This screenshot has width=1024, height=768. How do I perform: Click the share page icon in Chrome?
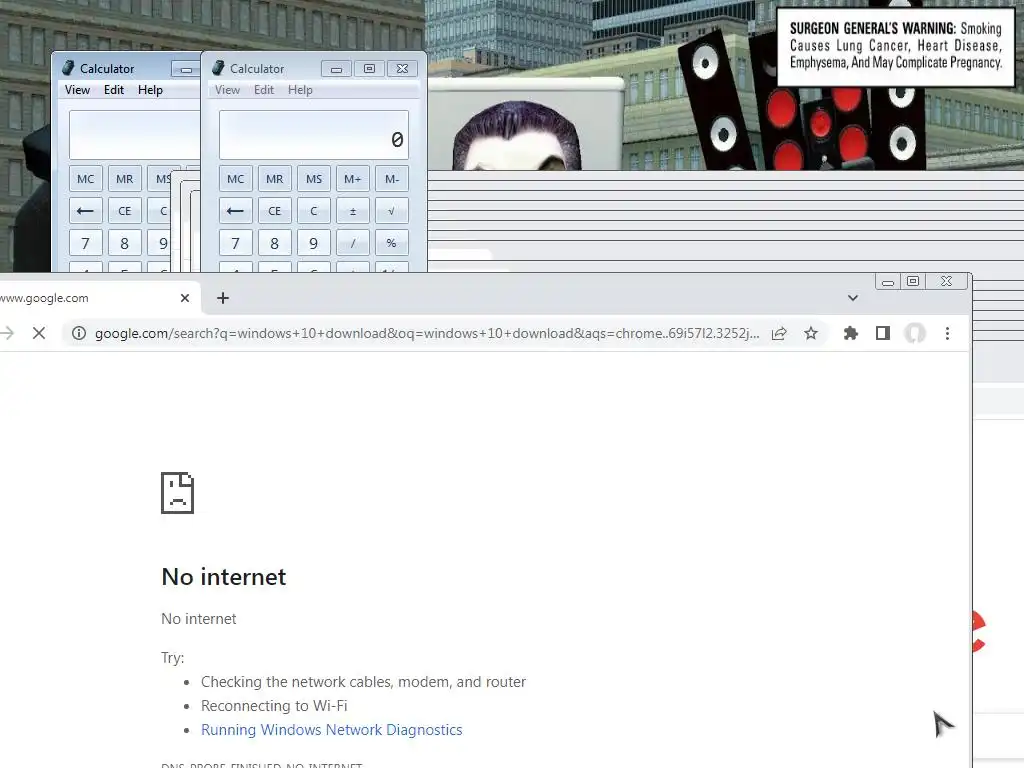pos(779,334)
